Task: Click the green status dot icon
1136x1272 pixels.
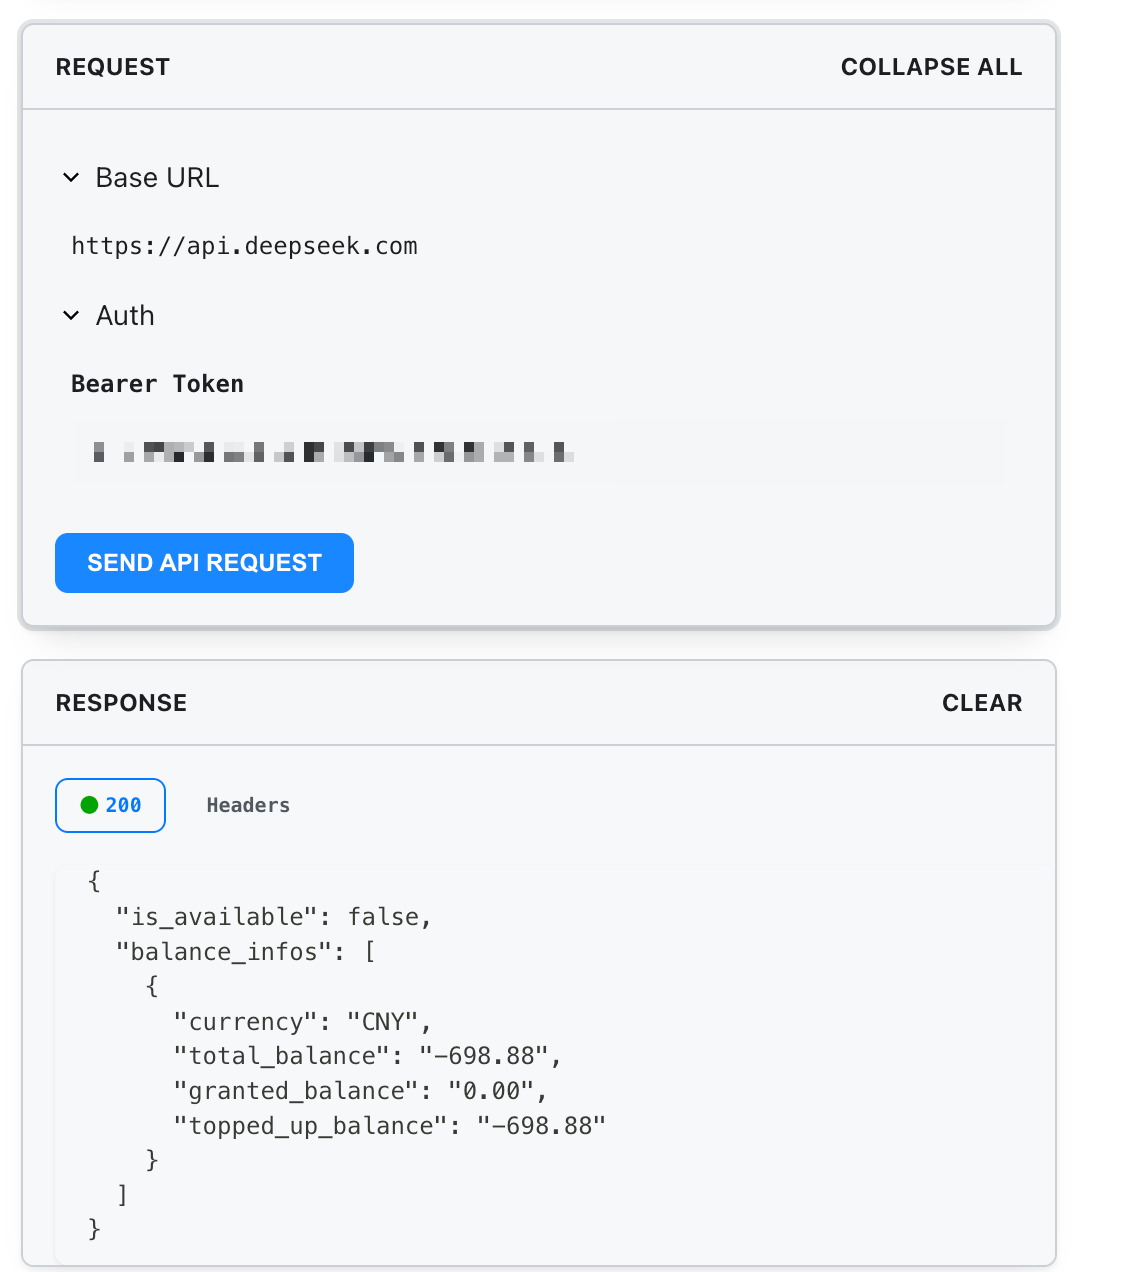Action: 89,805
